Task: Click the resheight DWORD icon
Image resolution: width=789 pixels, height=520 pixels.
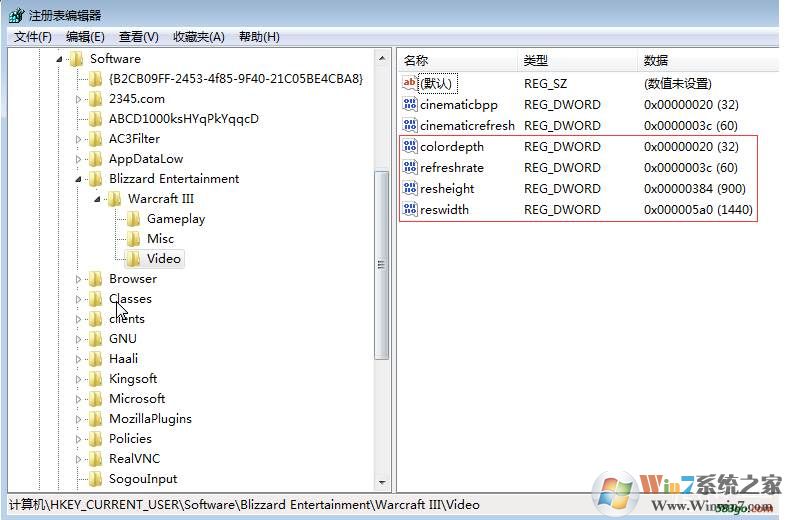Action: tap(410, 188)
